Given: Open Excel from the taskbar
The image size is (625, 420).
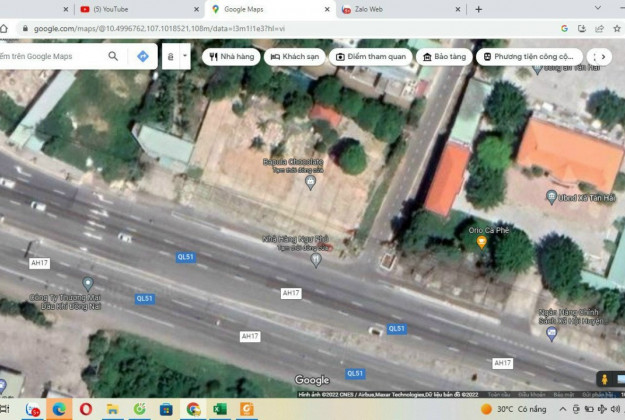Looking at the screenshot, I should point(220,409).
